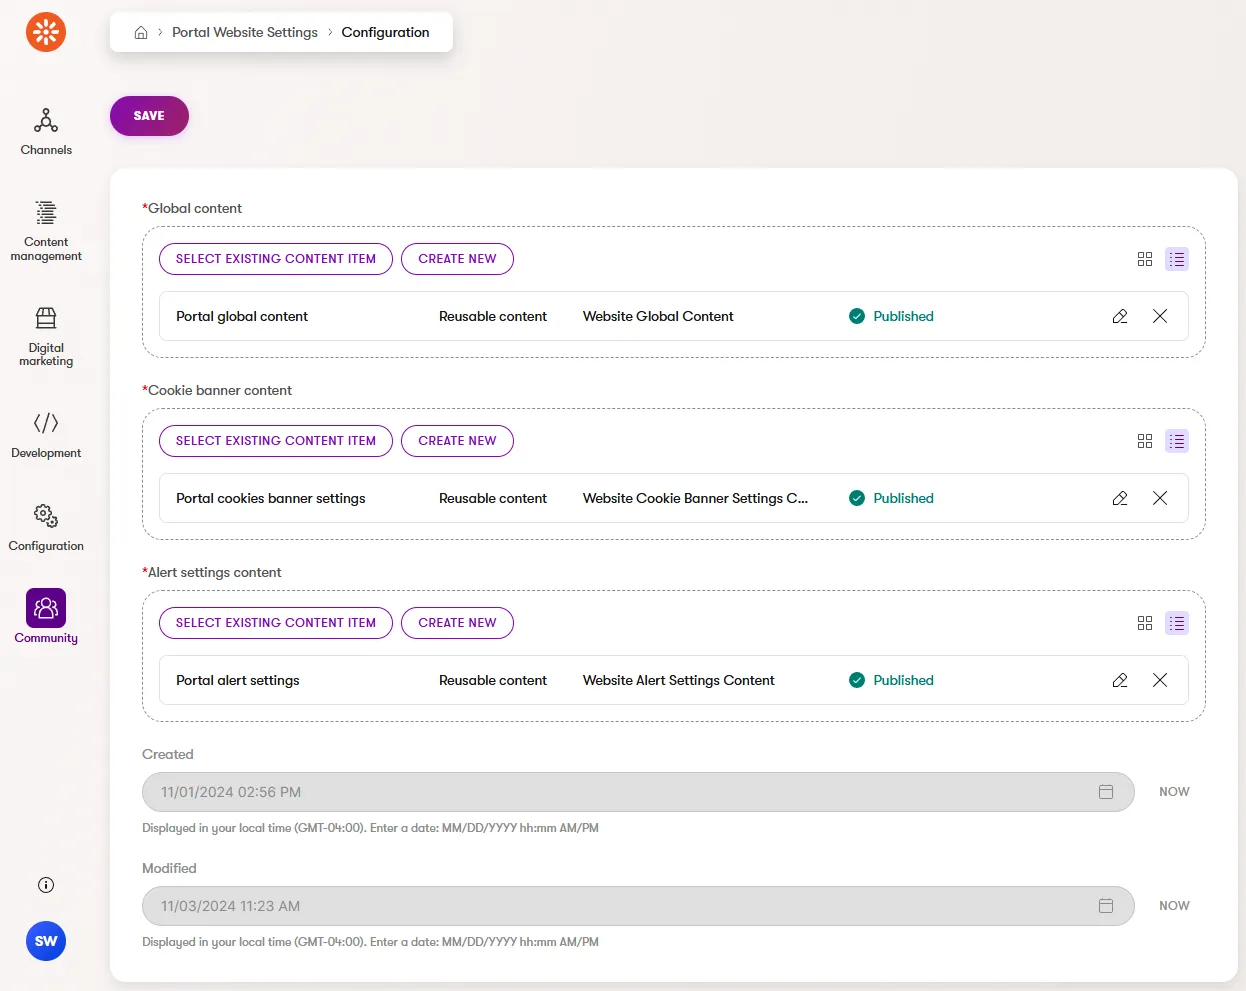Viewport: 1246px width, 991px height.
Task: Open Community section in sidebar
Action: (46, 616)
